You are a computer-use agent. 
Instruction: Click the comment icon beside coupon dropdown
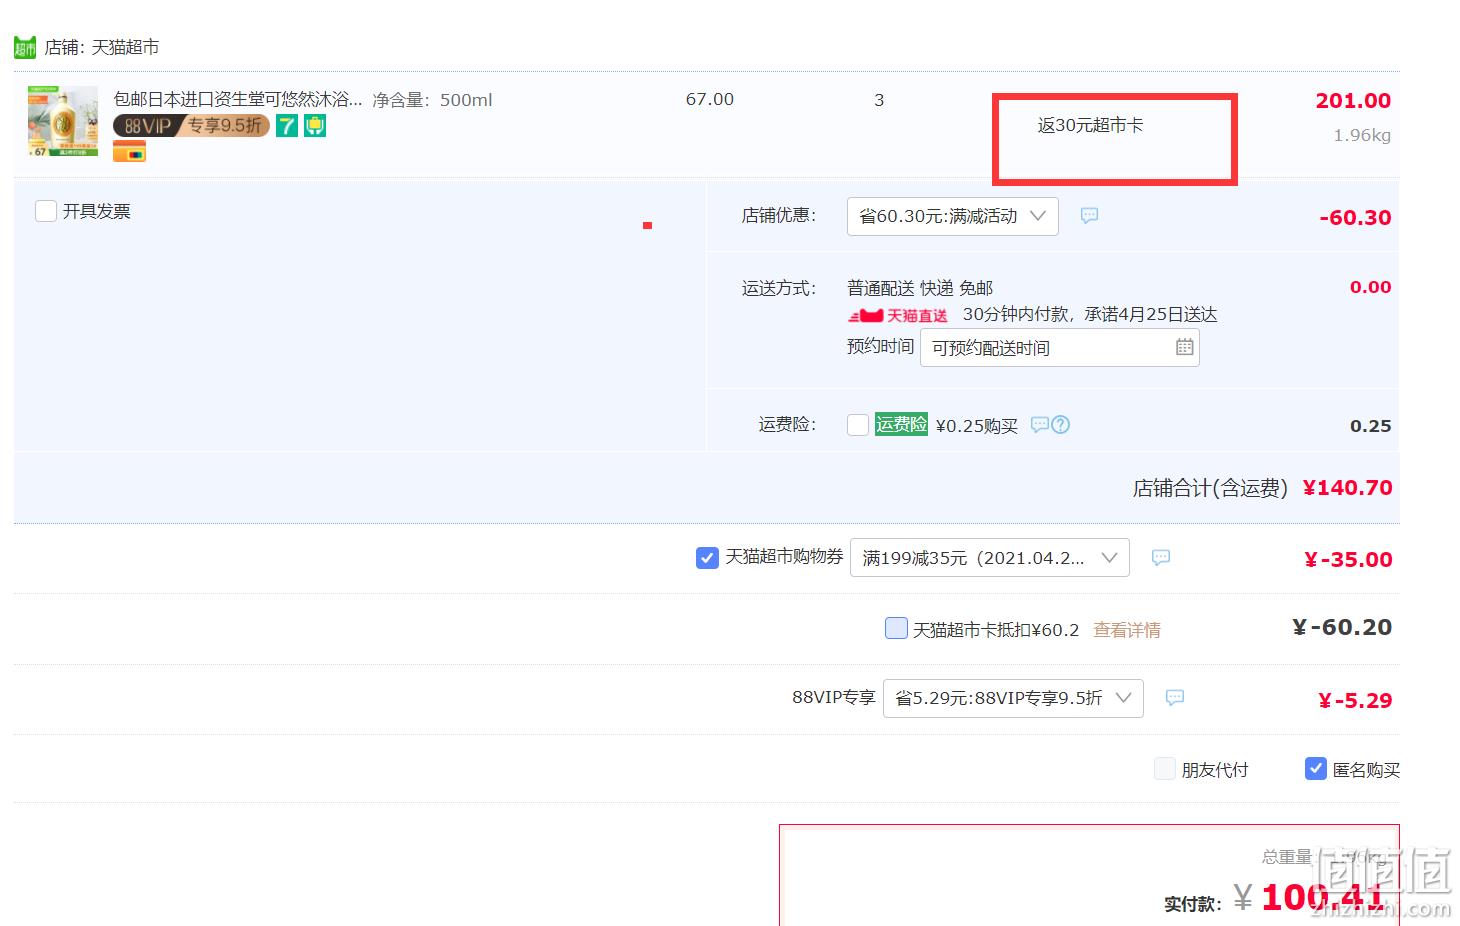[x=1160, y=557]
